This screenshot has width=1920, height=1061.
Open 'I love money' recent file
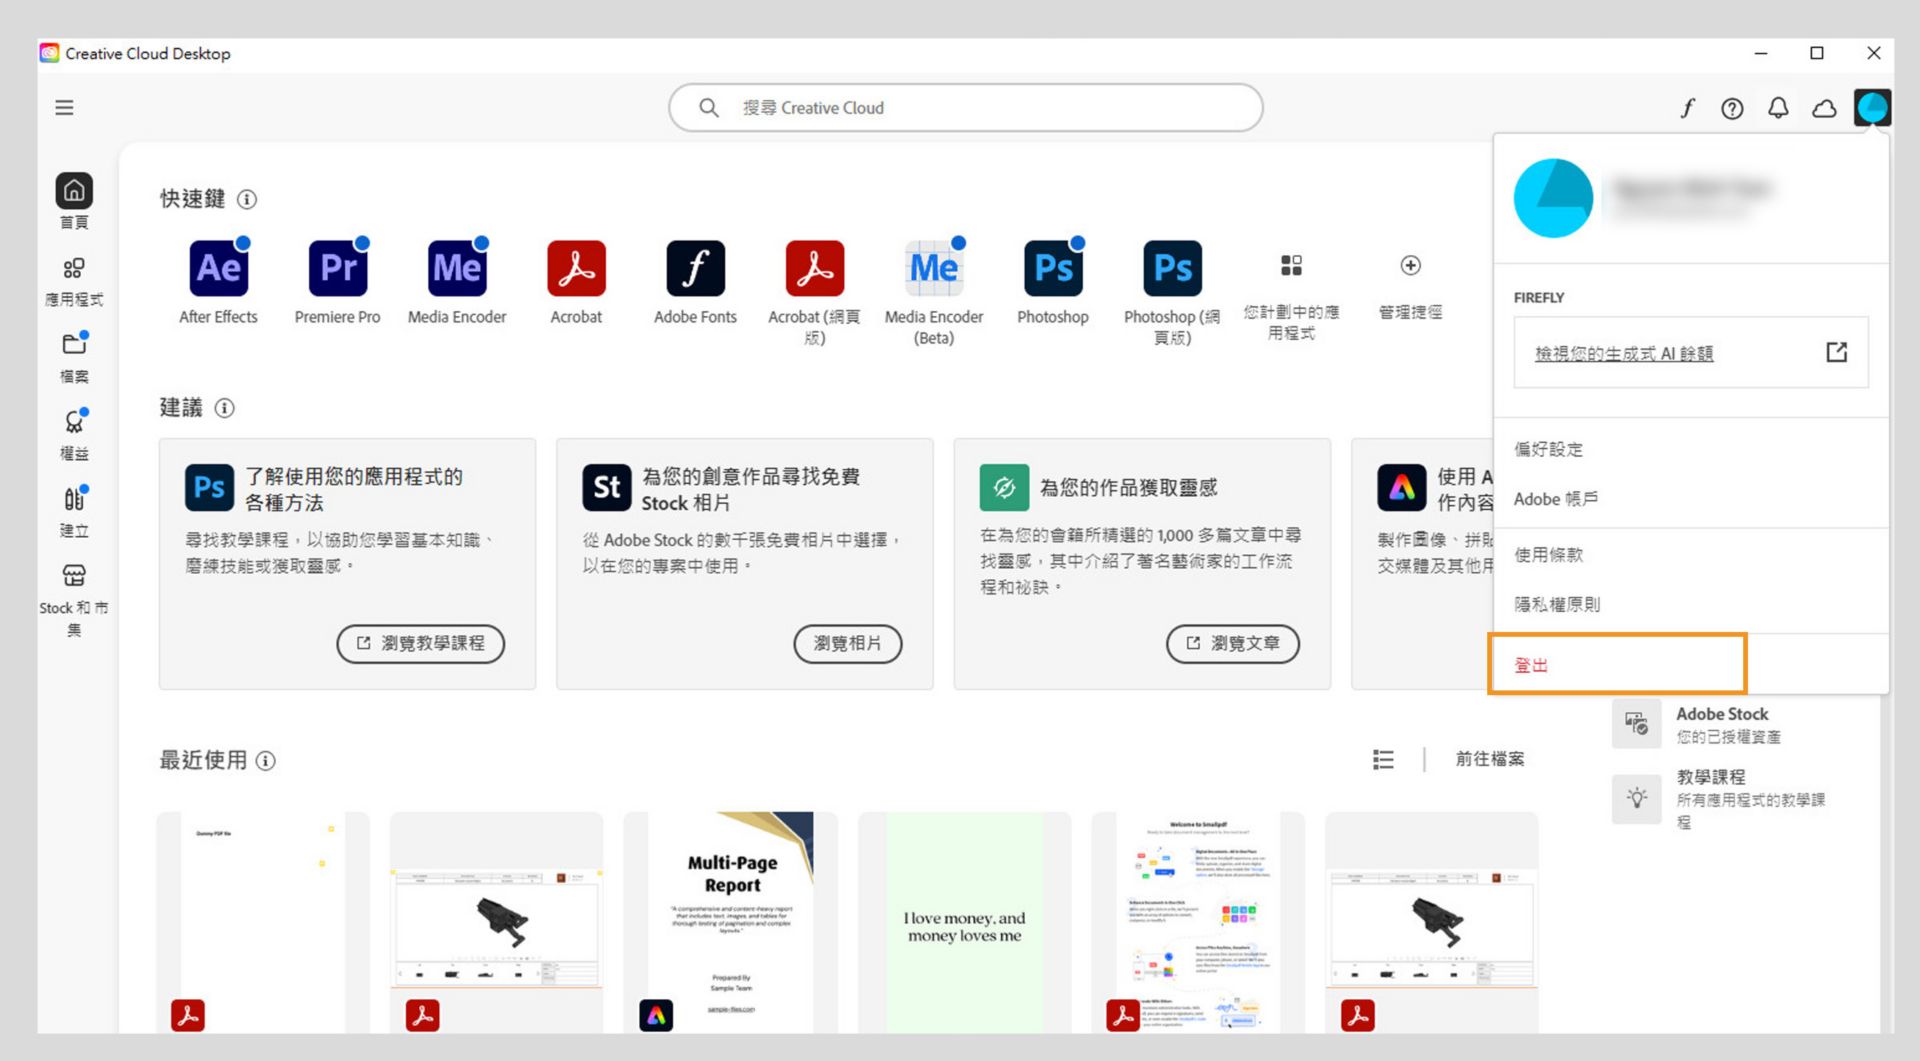pyautogui.click(x=964, y=922)
